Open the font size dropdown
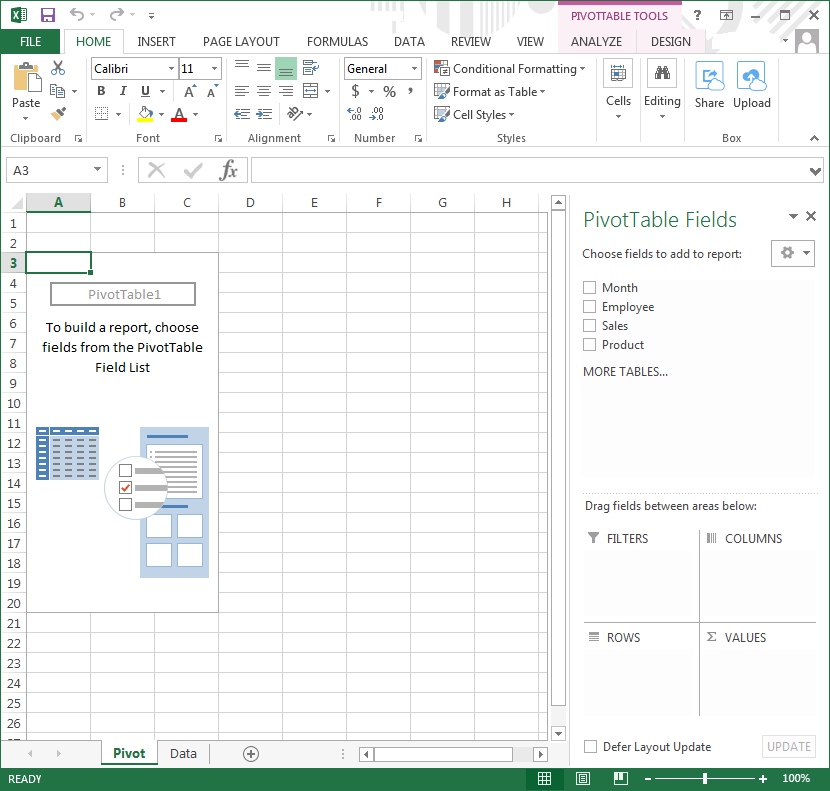Viewport: 830px width, 791px height. point(214,68)
